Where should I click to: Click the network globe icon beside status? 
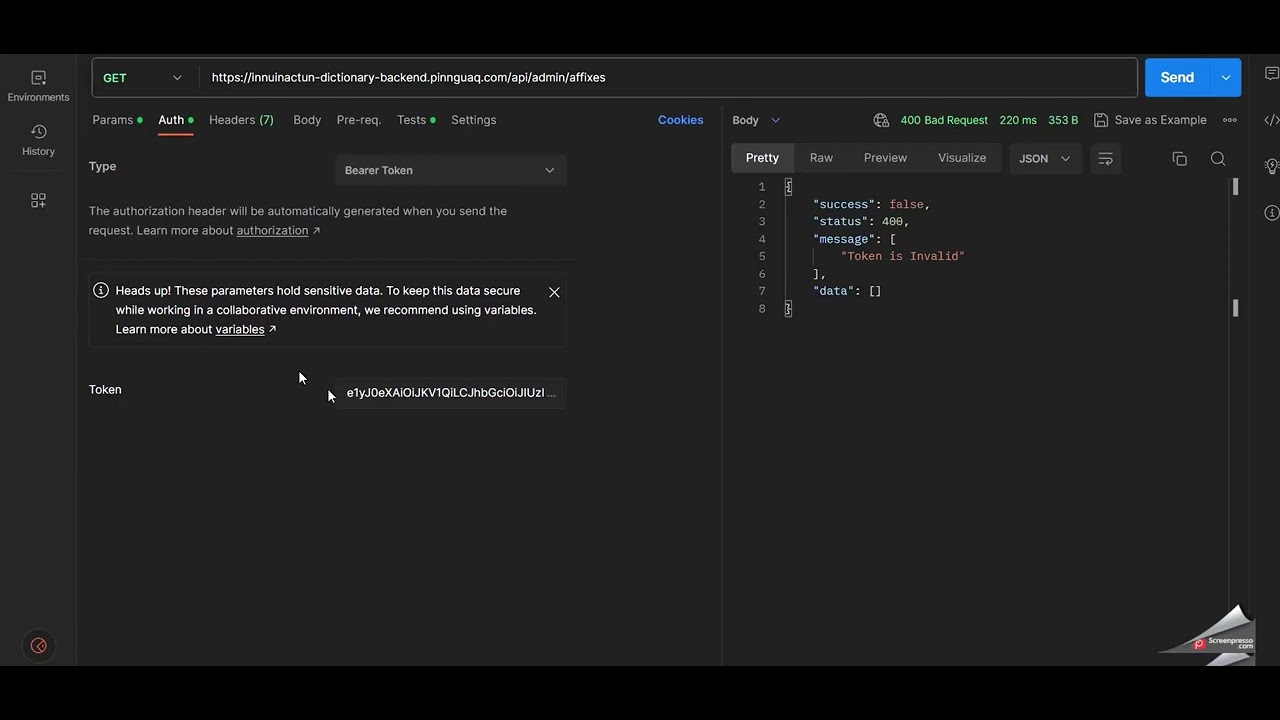tap(881, 120)
